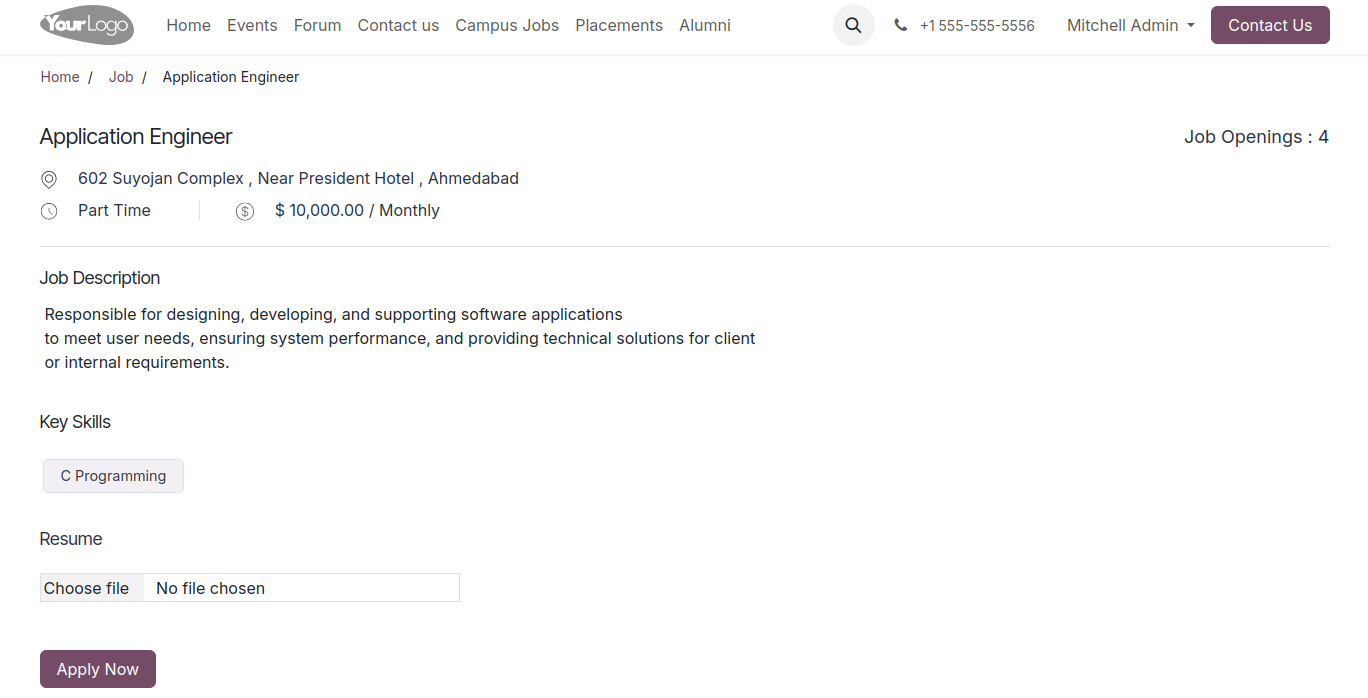Image resolution: width=1368 pixels, height=698 pixels.
Task: Click the clock icon beside Part Time
Action: (49, 211)
